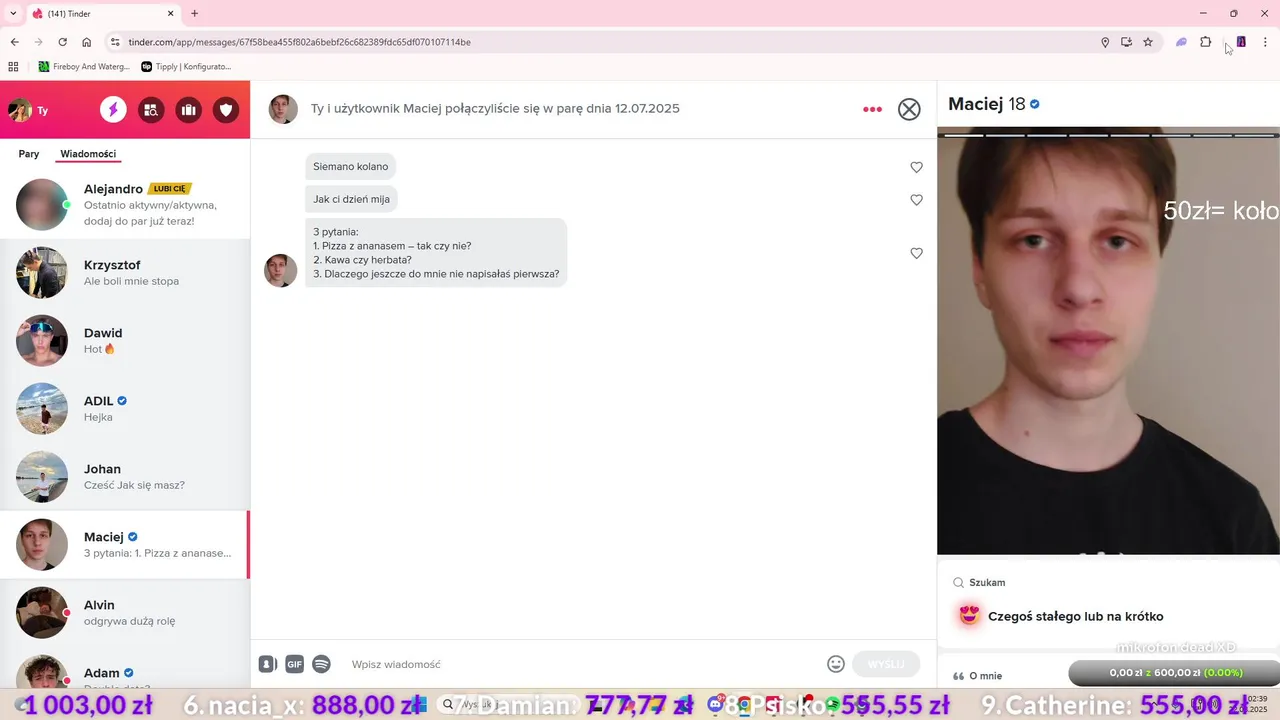This screenshot has height=720, width=1280.
Task: Focus the 'Wpisz wiadomość' message field
Action: [x=583, y=664]
